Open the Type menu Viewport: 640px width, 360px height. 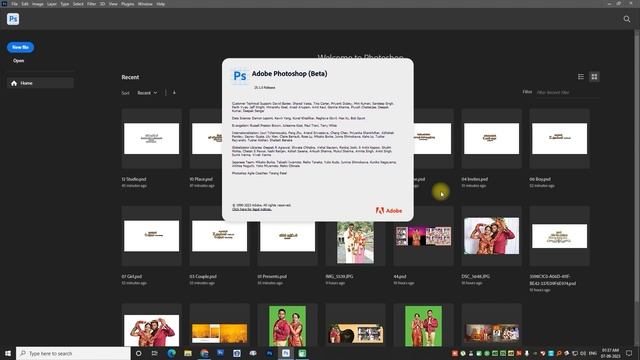tap(64, 4)
